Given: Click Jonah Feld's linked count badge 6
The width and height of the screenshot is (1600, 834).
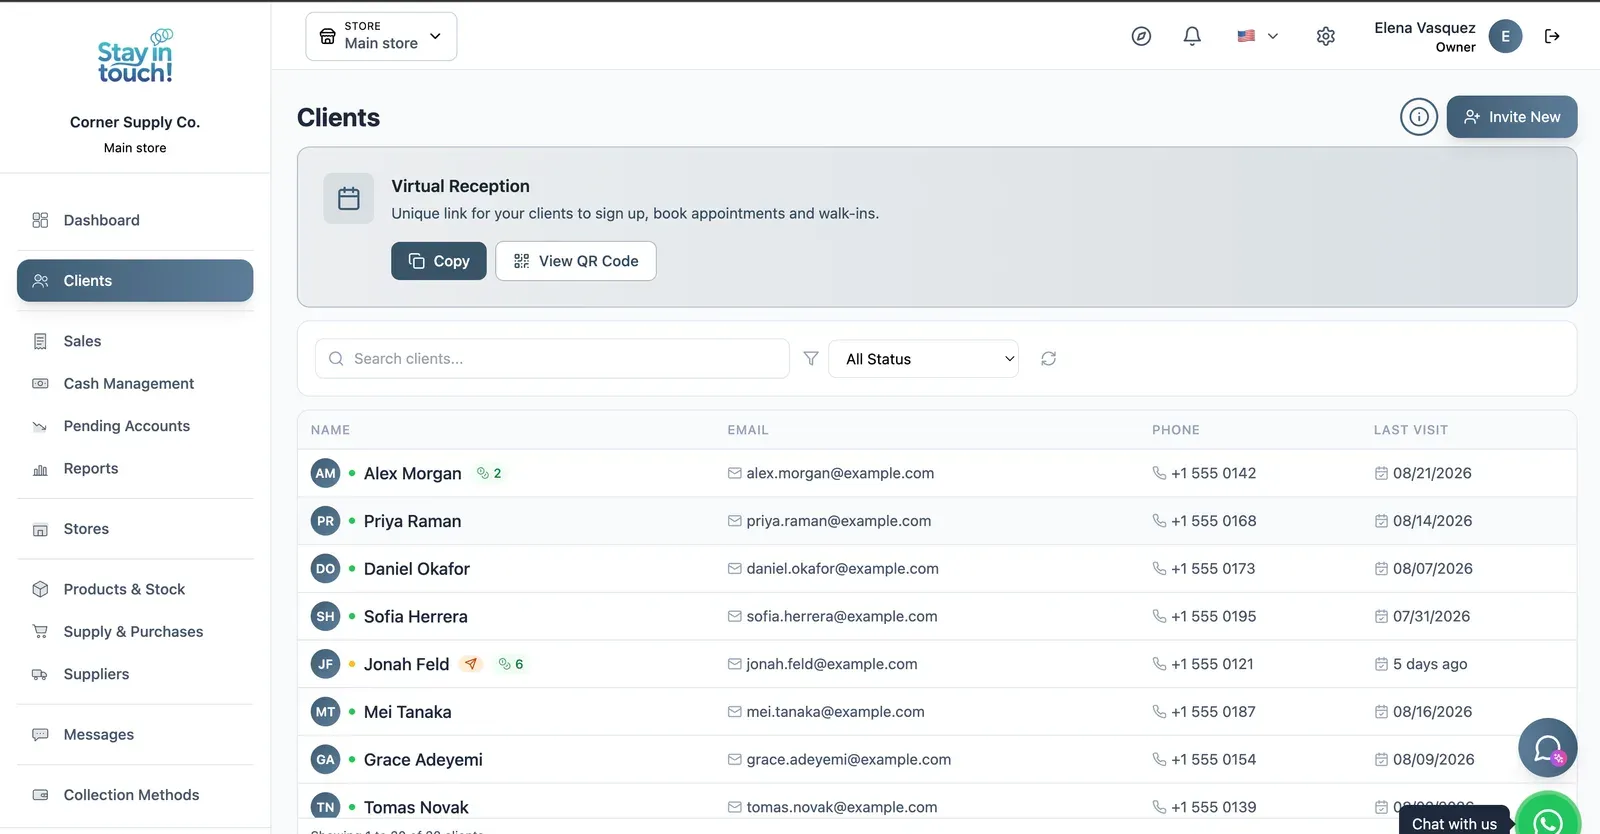Looking at the screenshot, I should coord(511,664).
